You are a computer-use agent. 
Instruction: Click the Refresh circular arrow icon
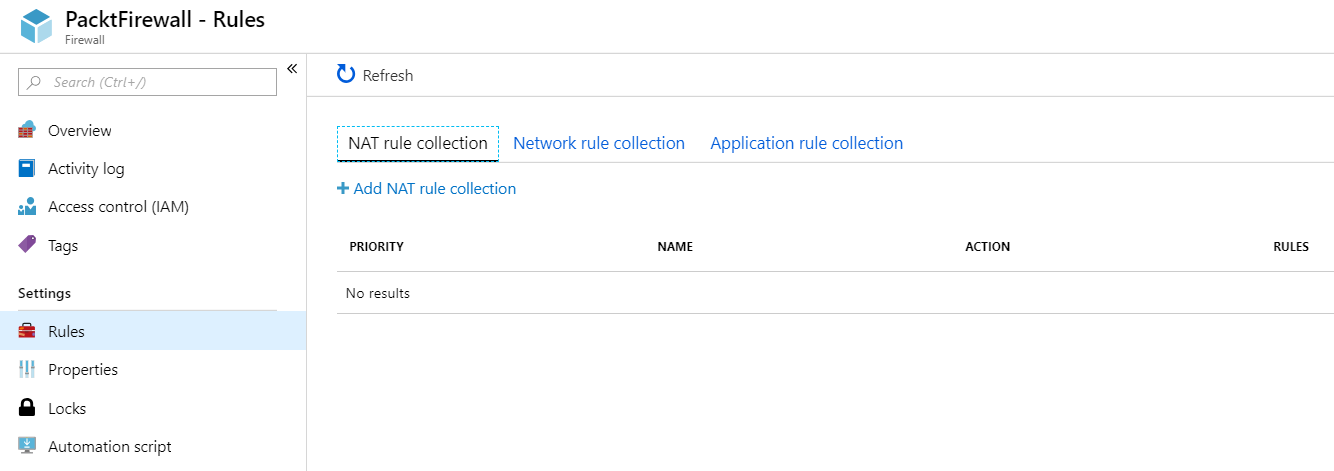tap(346, 74)
